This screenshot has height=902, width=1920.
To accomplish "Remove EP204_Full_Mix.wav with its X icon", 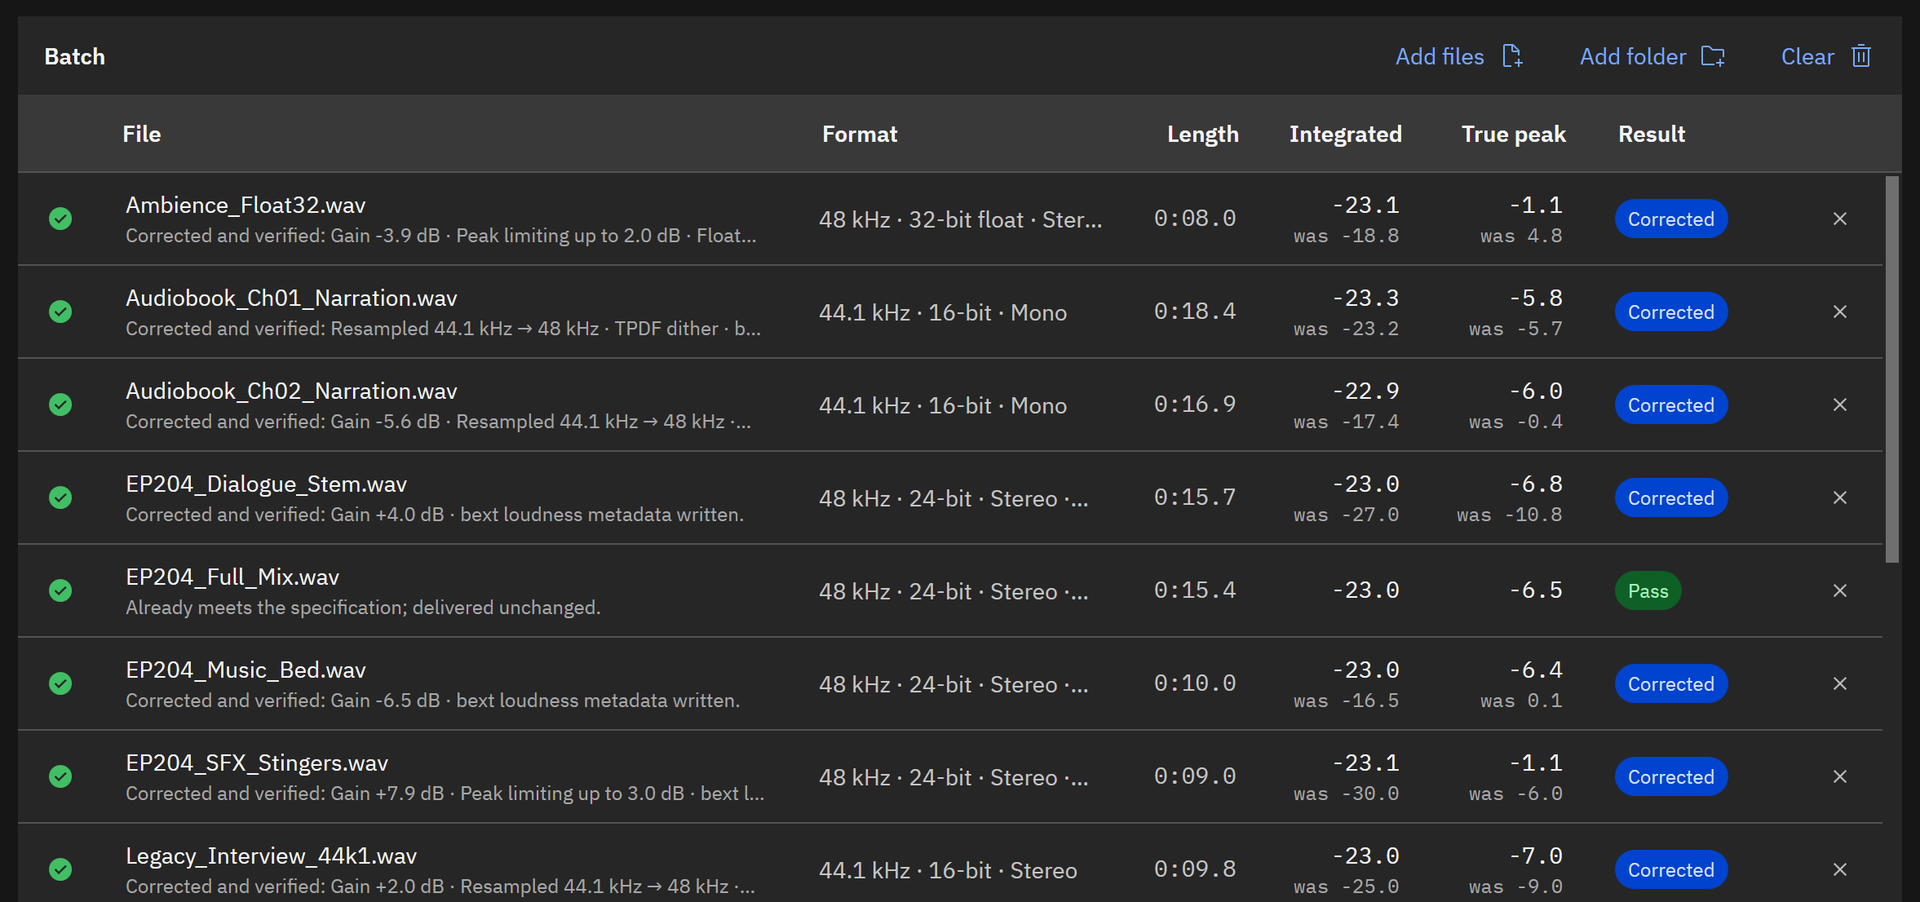I will pyautogui.click(x=1840, y=591).
